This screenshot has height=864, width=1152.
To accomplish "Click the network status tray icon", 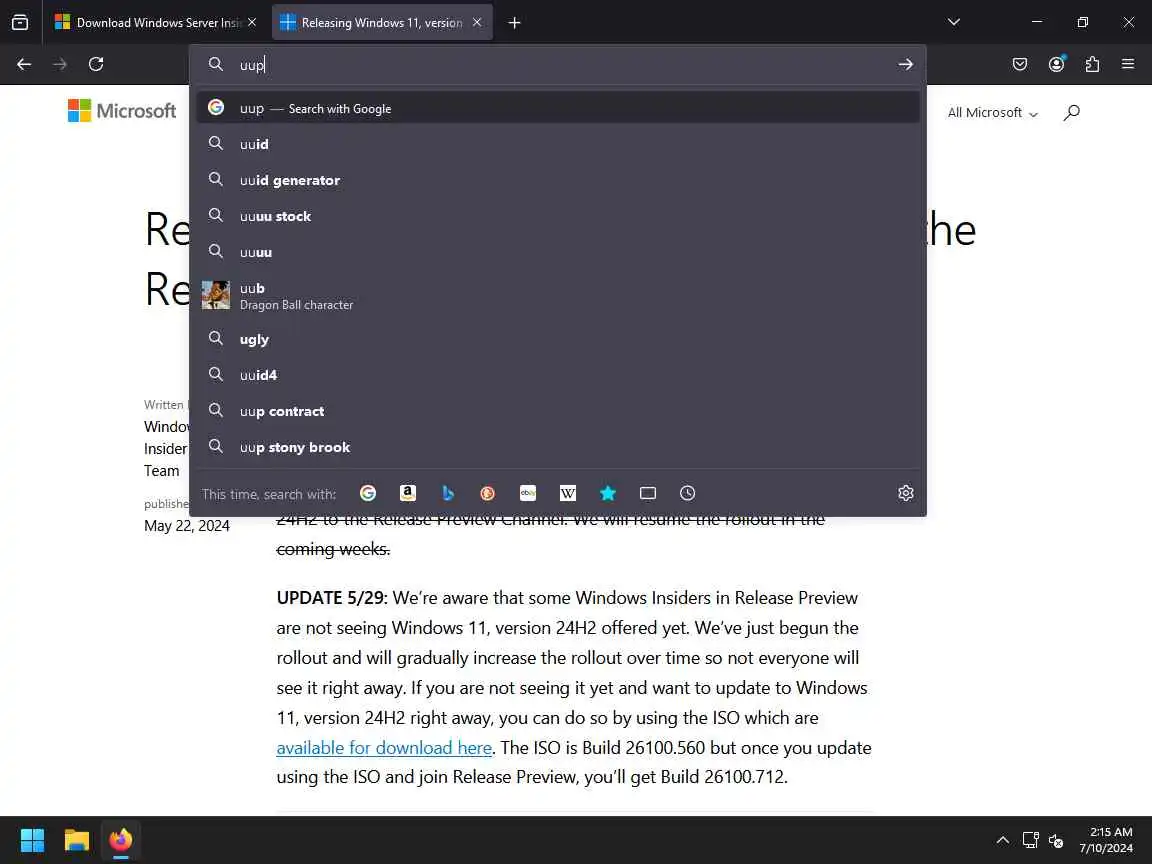I will pyautogui.click(x=1031, y=840).
